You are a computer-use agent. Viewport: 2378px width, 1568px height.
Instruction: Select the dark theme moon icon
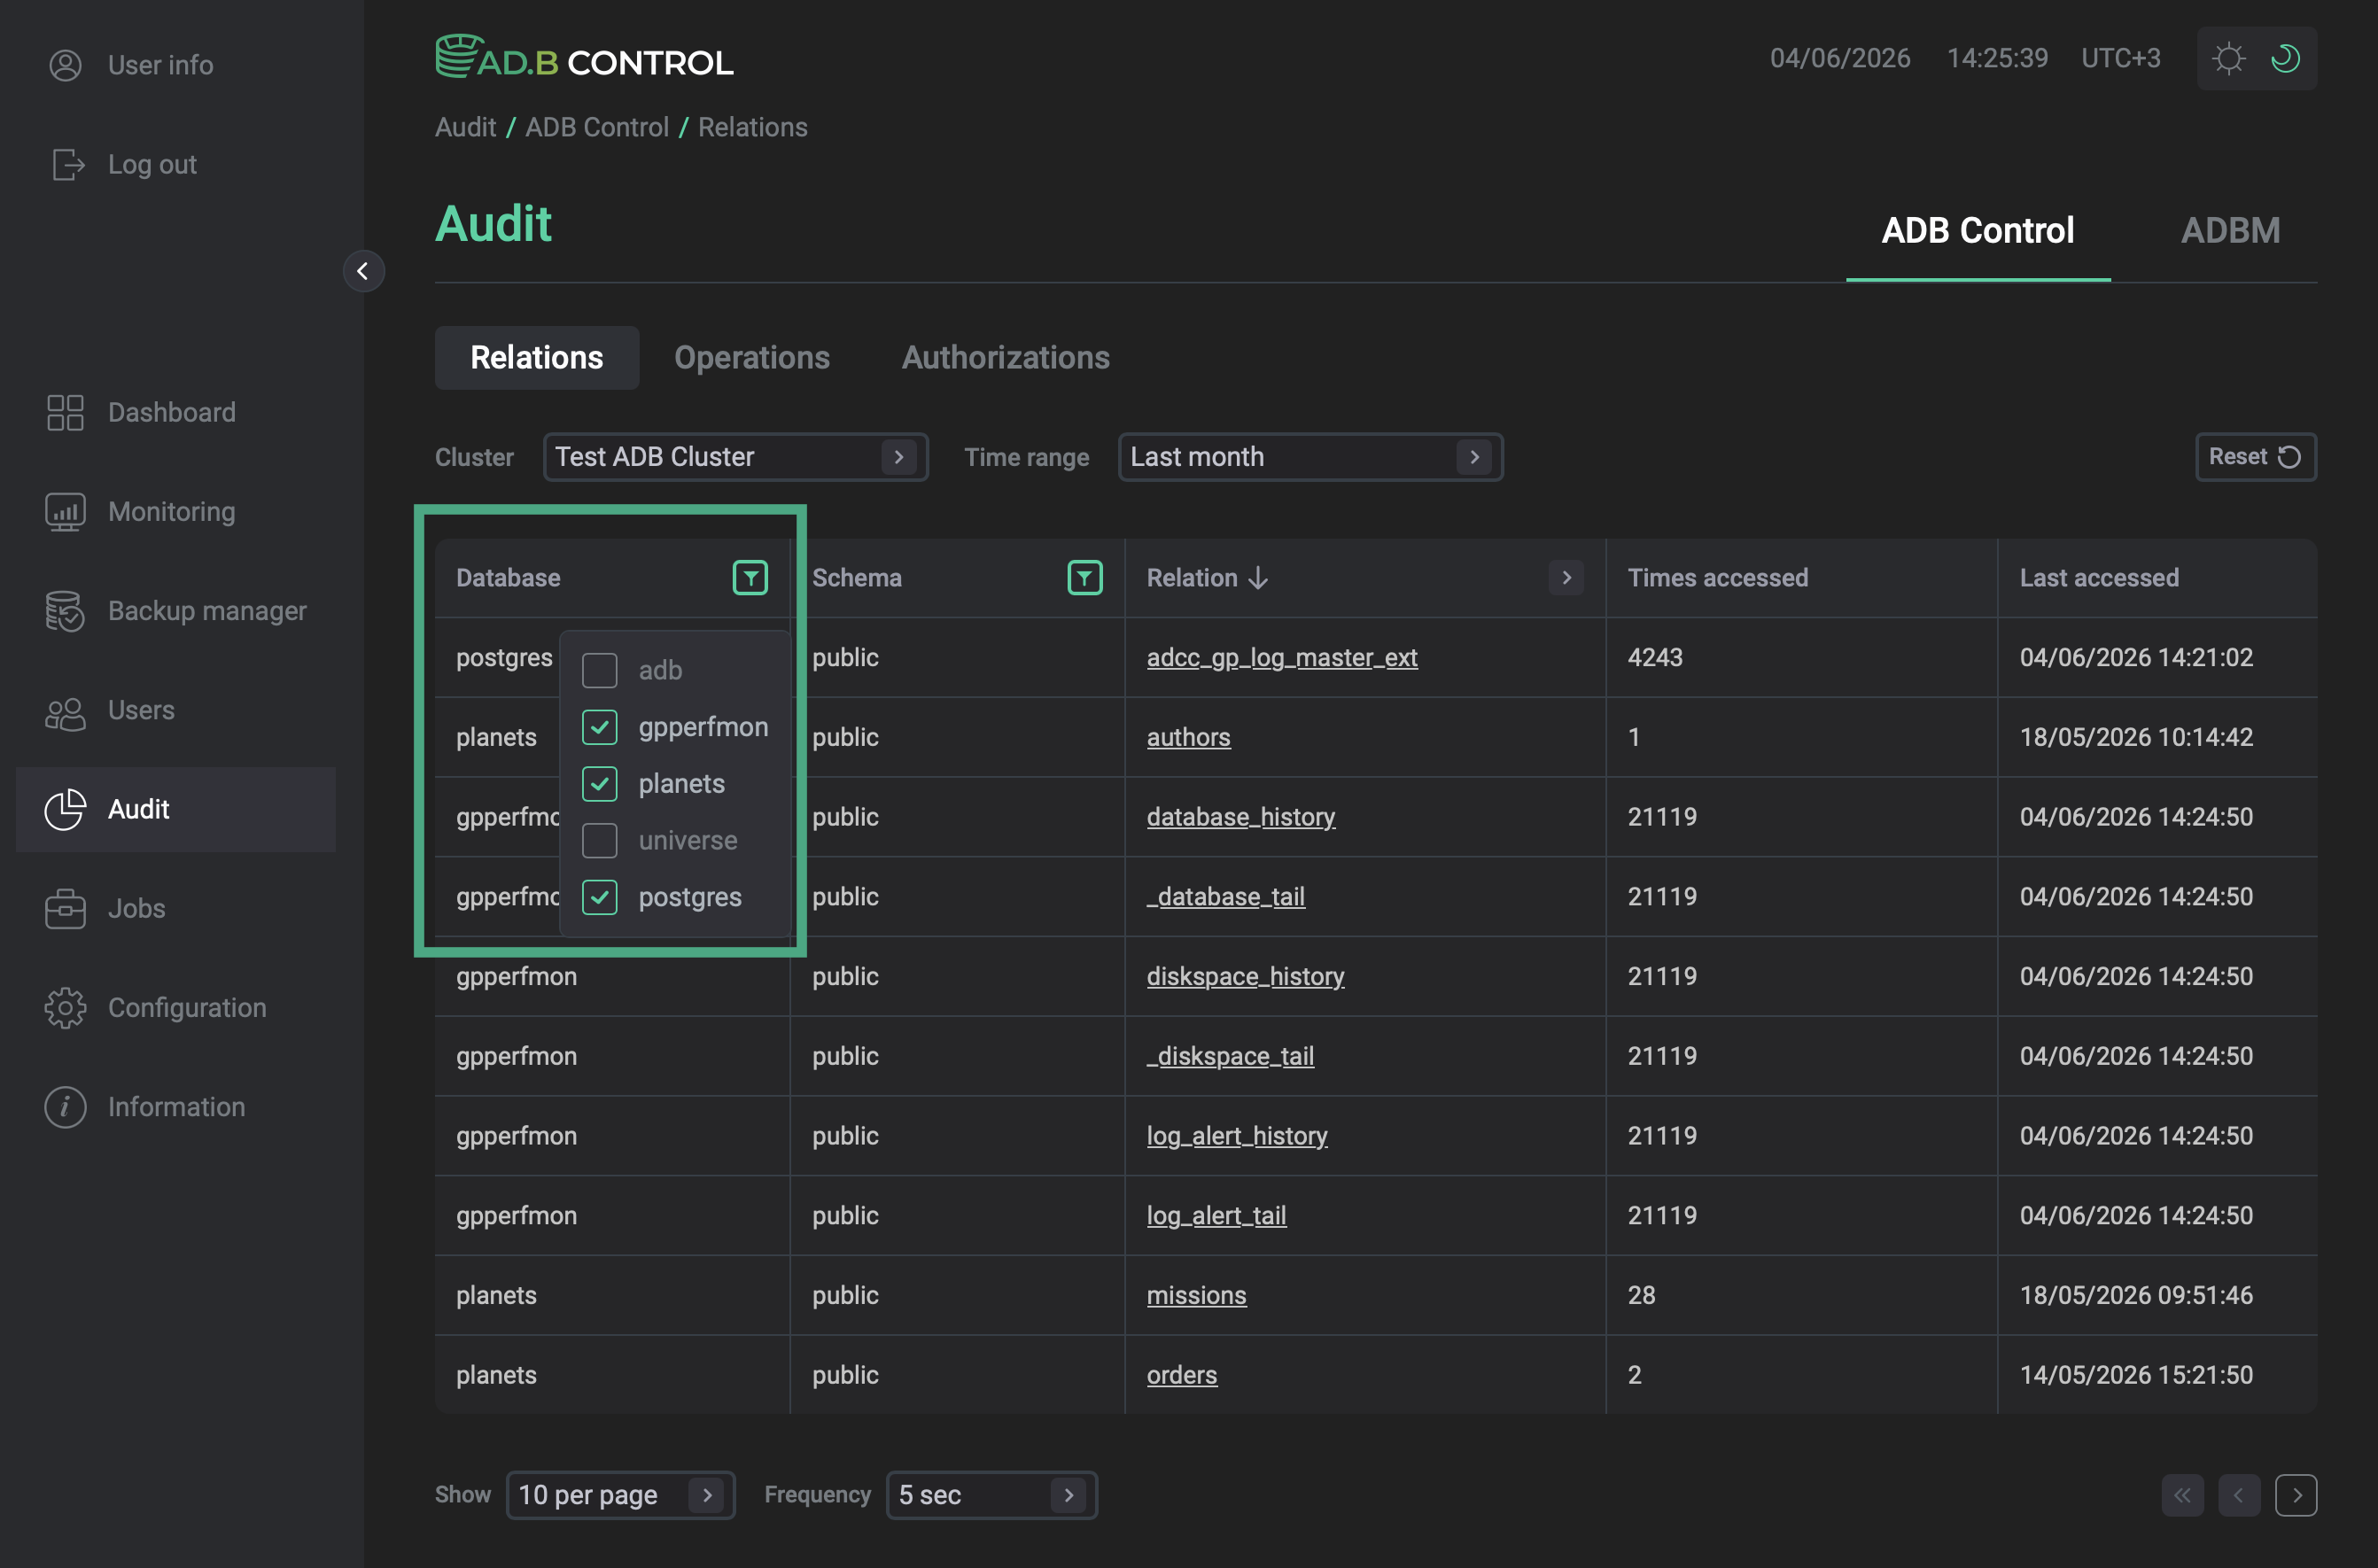[x=2285, y=58]
